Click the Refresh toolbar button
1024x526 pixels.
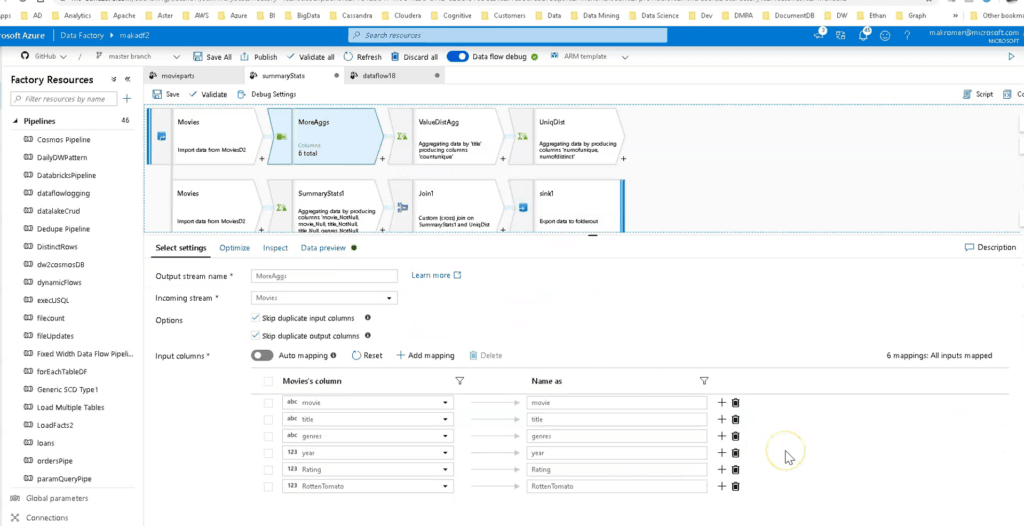362,57
